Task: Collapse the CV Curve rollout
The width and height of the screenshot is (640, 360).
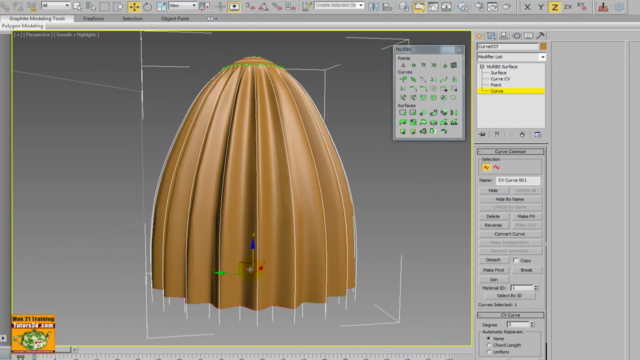Action: point(511,315)
